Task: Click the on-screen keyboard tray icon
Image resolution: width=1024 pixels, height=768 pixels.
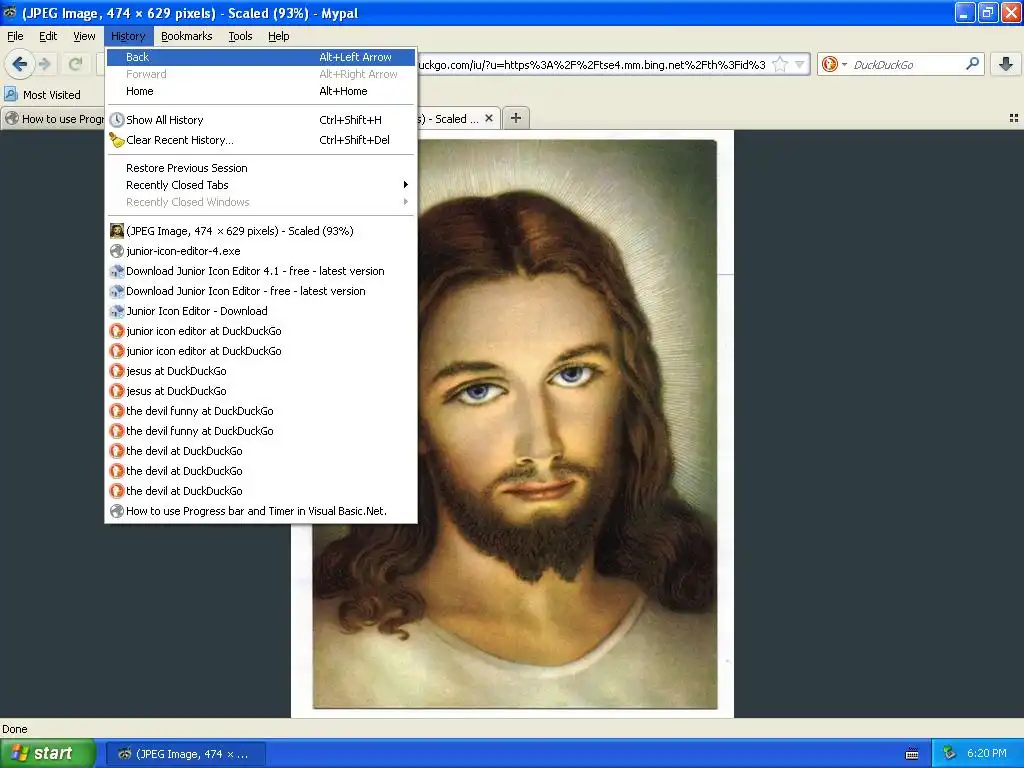Action: click(x=912, y=754)
